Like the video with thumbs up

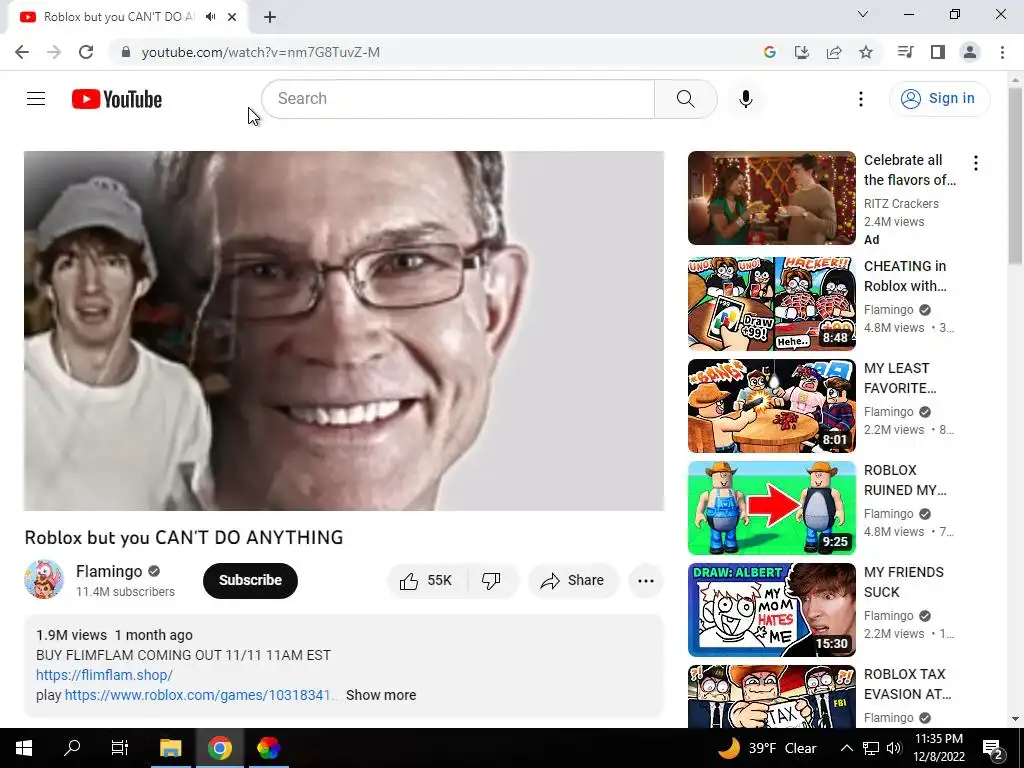click(428, 581)
